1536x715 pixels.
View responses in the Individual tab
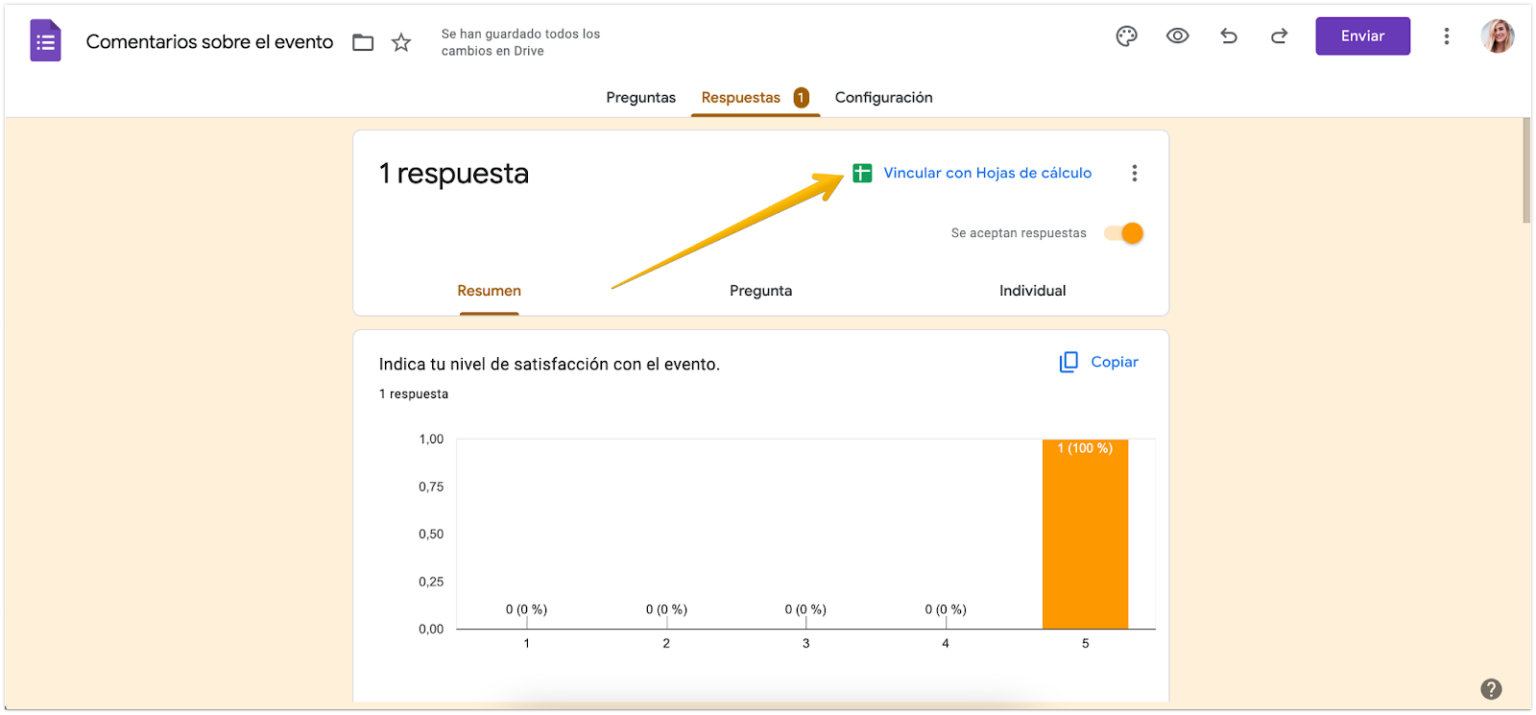point(1032,290)
